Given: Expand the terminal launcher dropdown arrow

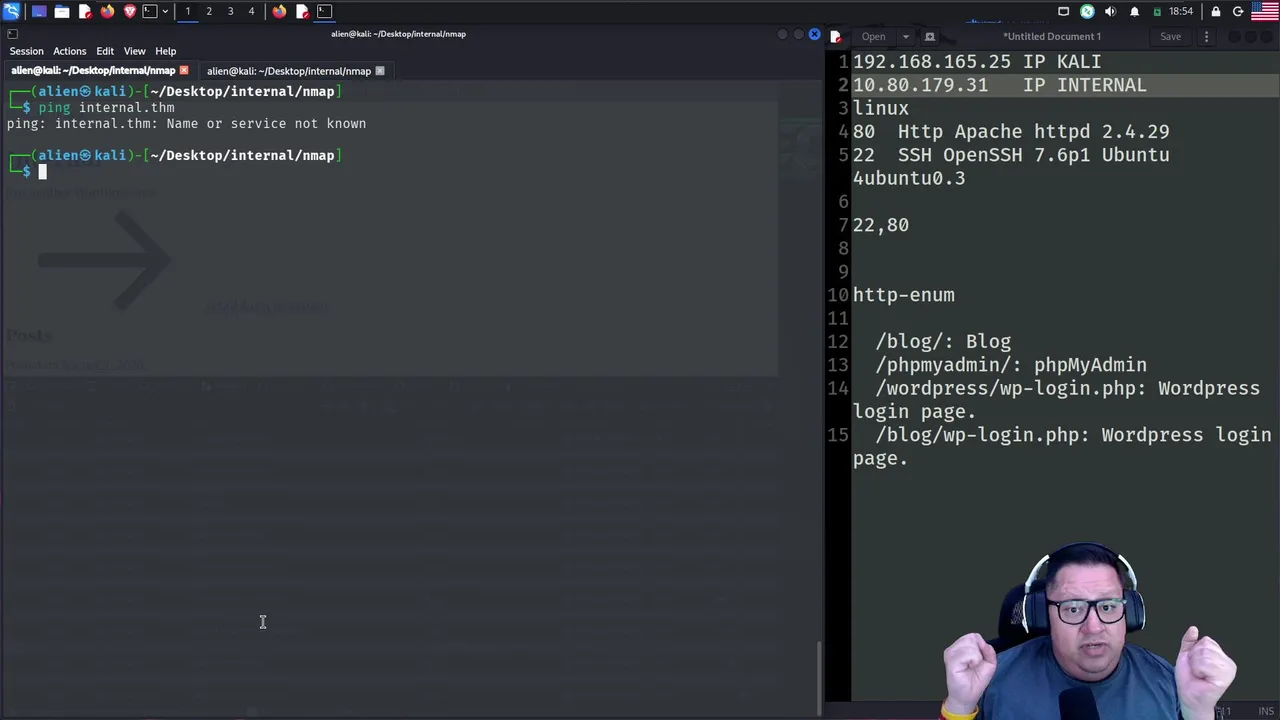Looking at the screenshot, I should pyautogui.click(x=165, y=11).
